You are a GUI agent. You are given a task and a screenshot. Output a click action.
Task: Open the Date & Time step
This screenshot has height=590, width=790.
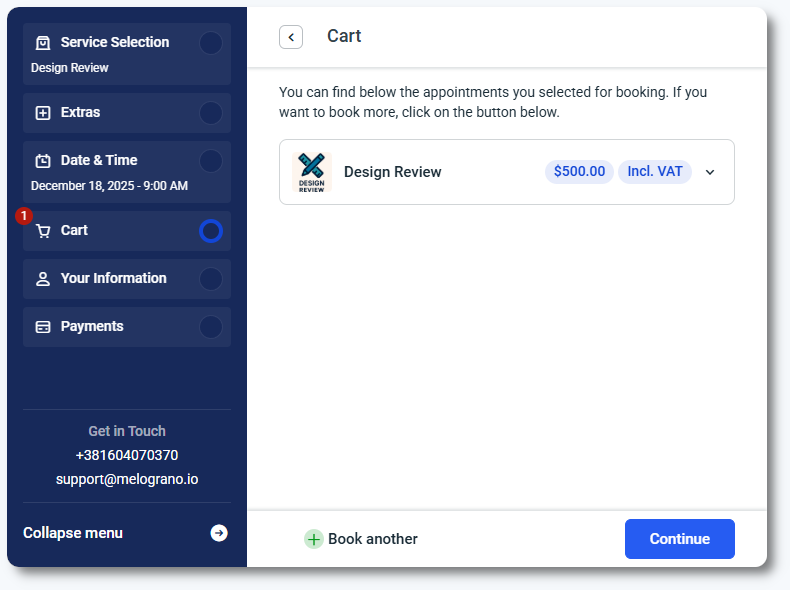(99, 161)
